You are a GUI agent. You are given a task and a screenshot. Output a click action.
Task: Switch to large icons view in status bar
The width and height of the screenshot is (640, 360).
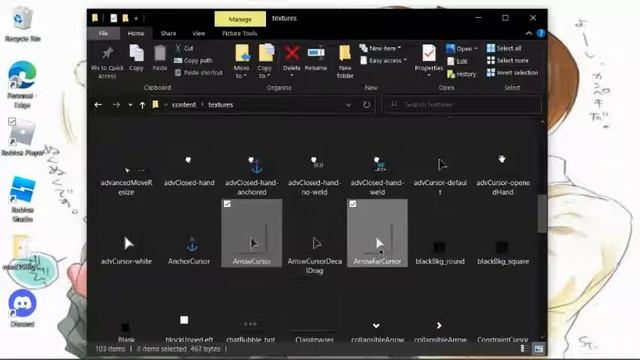pos(539,349)
